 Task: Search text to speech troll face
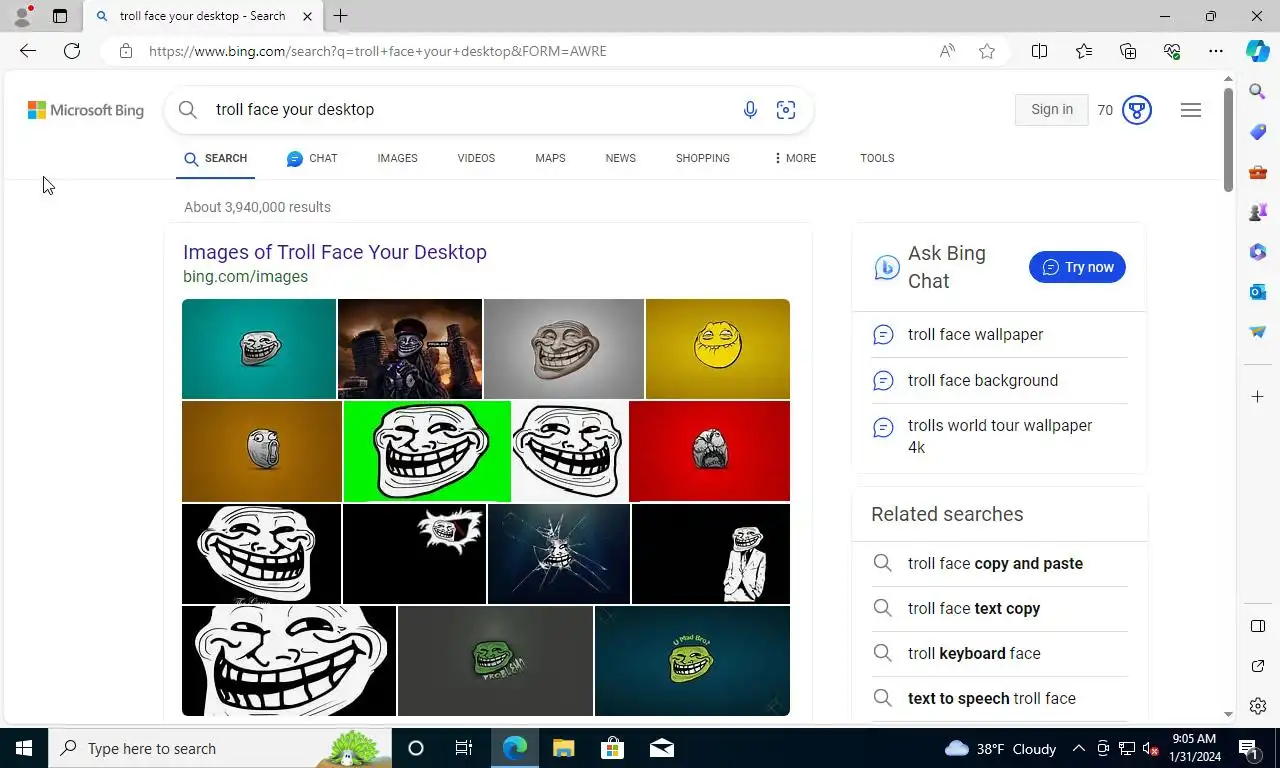click(992, 699)
